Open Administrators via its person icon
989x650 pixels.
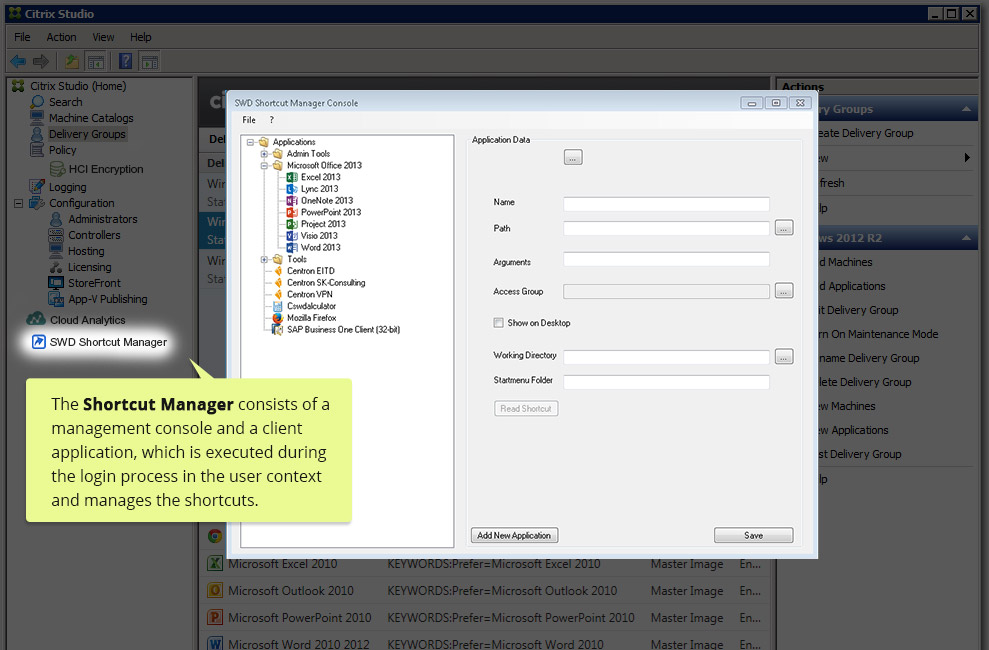56,219
